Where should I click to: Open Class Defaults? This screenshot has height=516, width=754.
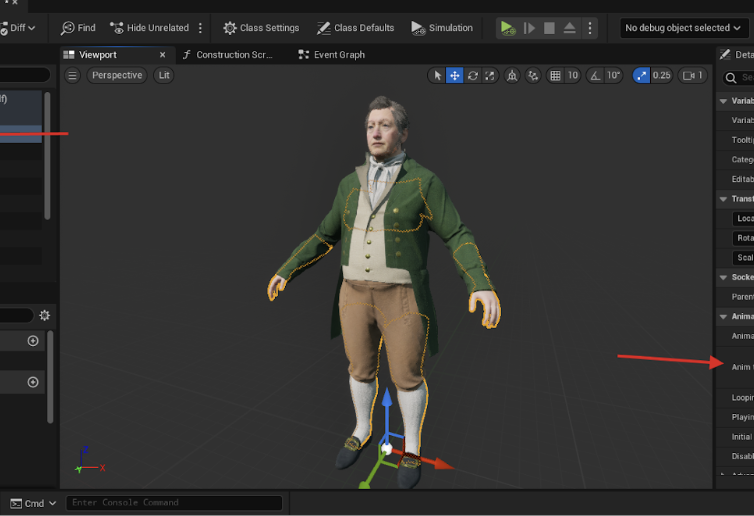tap(355, 28)
